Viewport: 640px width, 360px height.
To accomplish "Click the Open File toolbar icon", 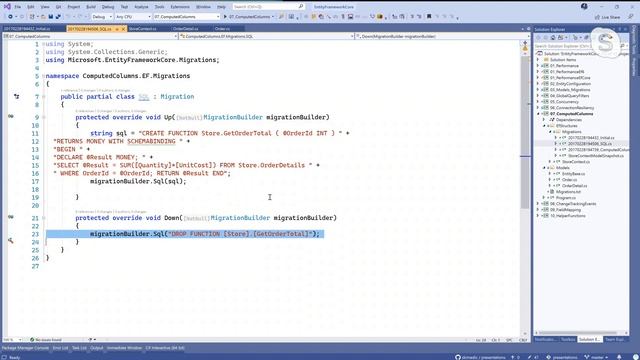I will pos(43,17).
